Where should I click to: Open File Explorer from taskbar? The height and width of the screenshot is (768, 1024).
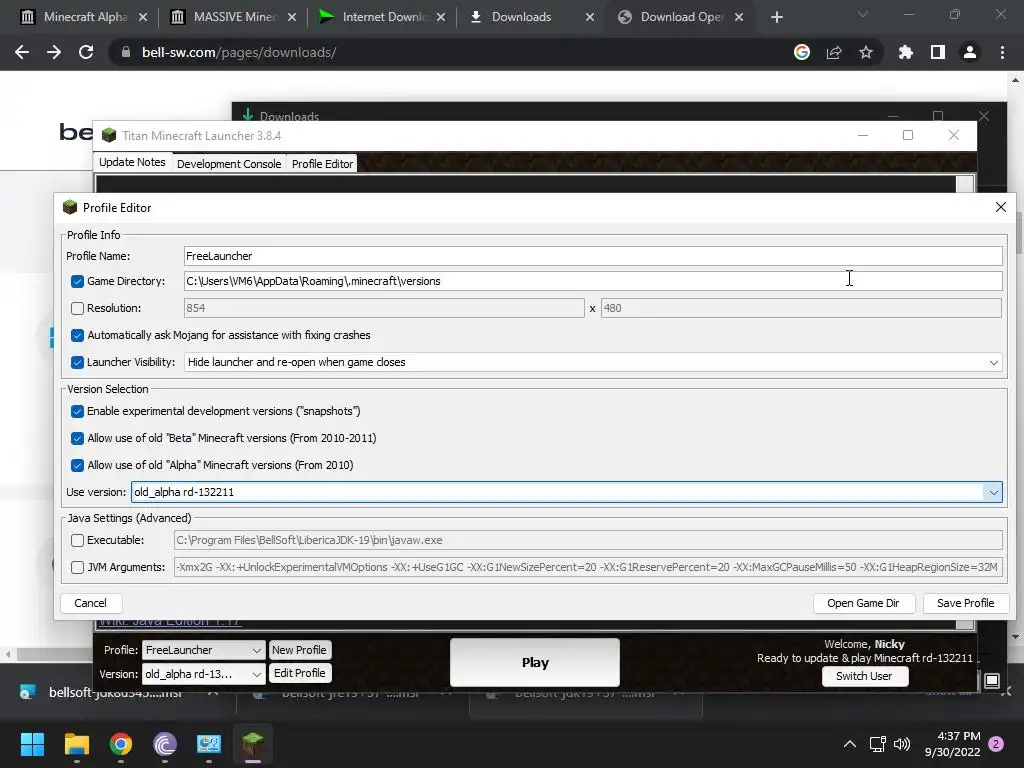click(x=76, y=744)
